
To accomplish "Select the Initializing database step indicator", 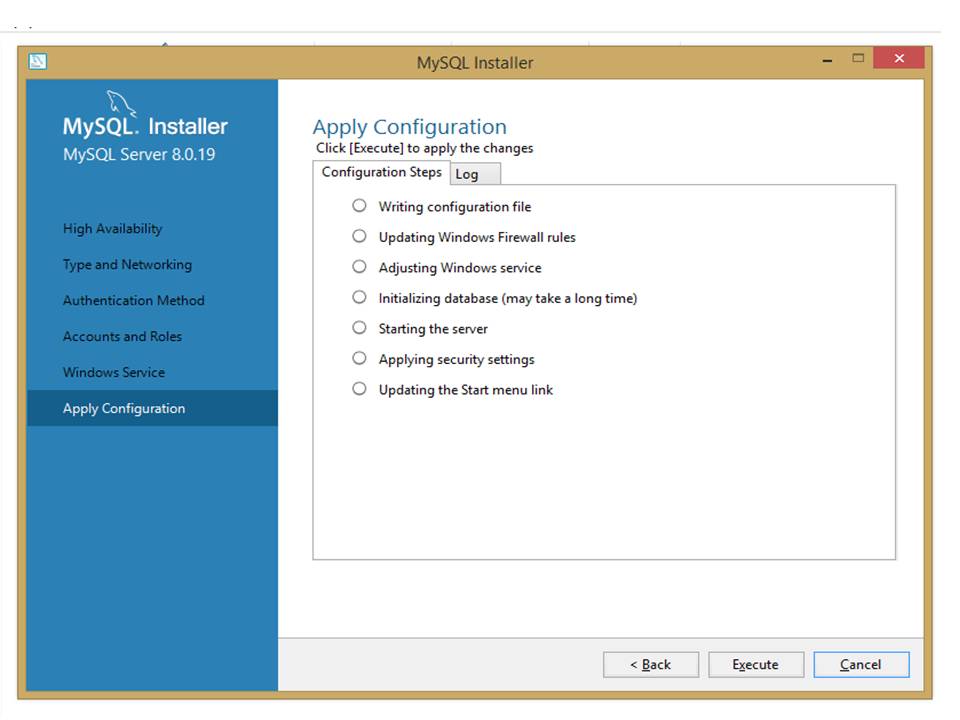I will (359, 298).
